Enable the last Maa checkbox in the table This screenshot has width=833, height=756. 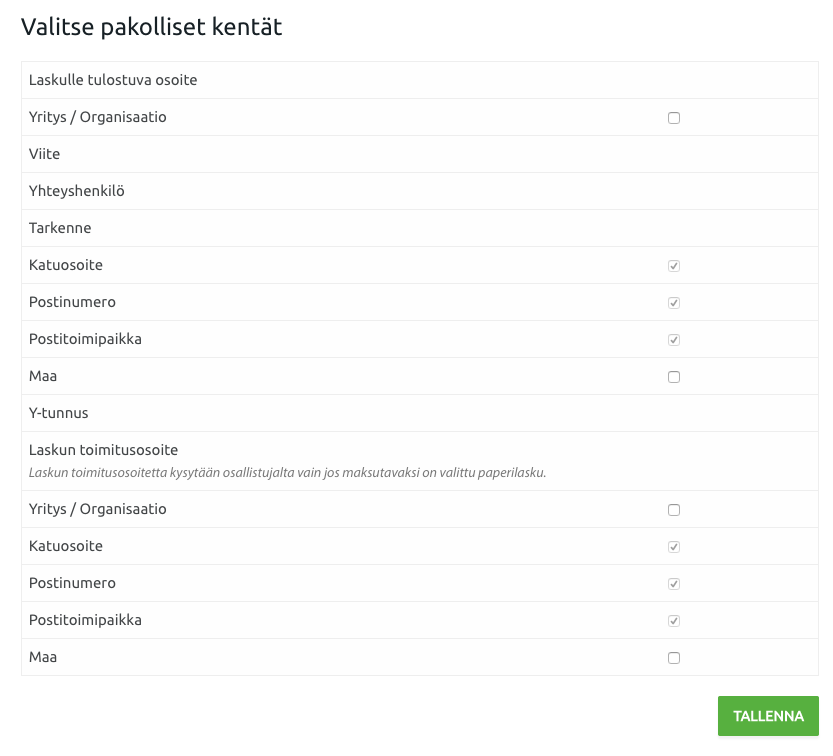674,658
